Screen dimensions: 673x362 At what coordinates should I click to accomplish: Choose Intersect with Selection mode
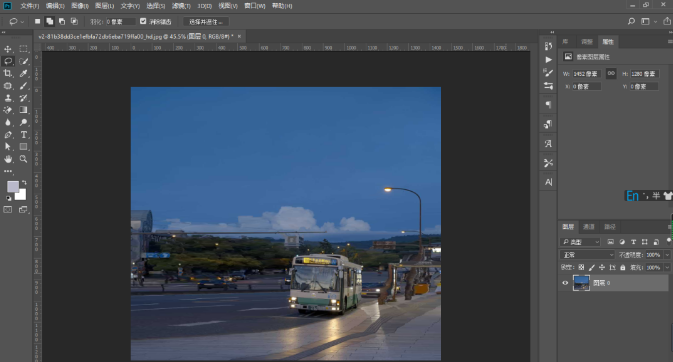[x=74, y=21]
